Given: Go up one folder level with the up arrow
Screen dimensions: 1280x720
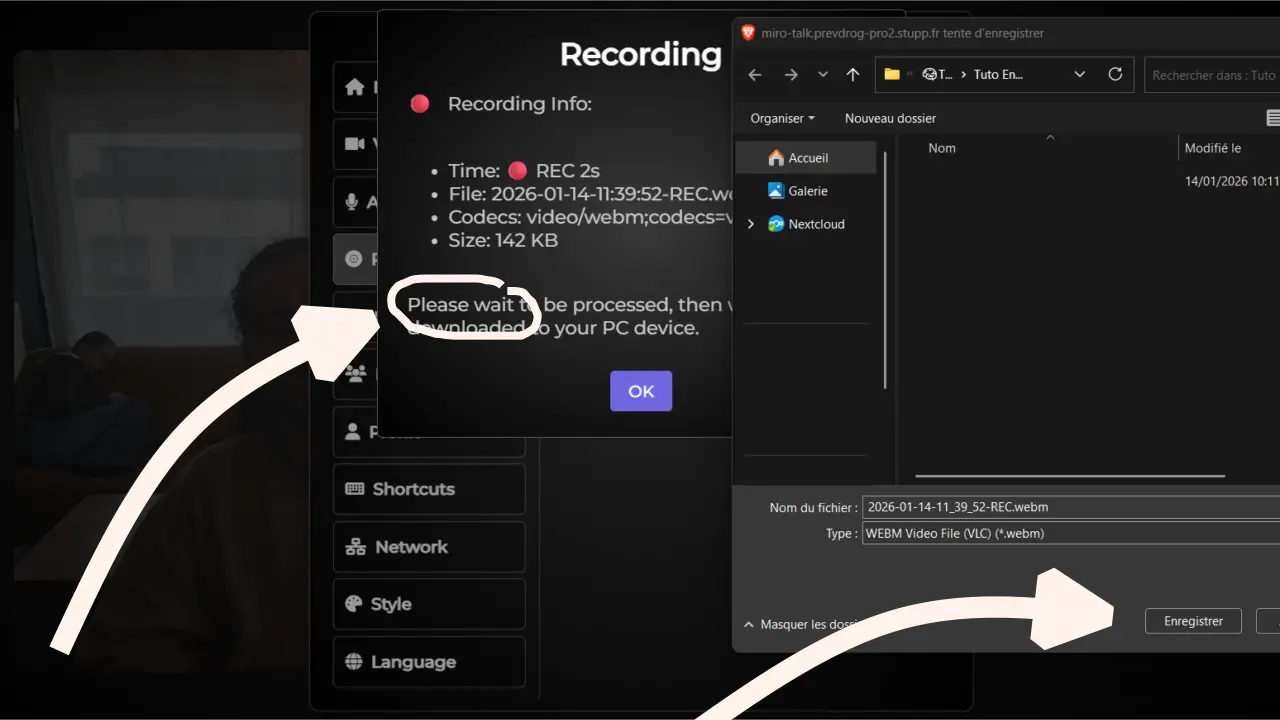Looking at the screenshot, I should tap(853, 75).
